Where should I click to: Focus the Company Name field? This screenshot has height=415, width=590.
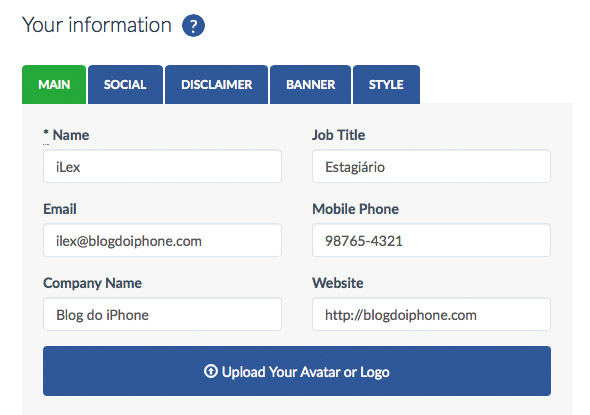tap(162, 315)
